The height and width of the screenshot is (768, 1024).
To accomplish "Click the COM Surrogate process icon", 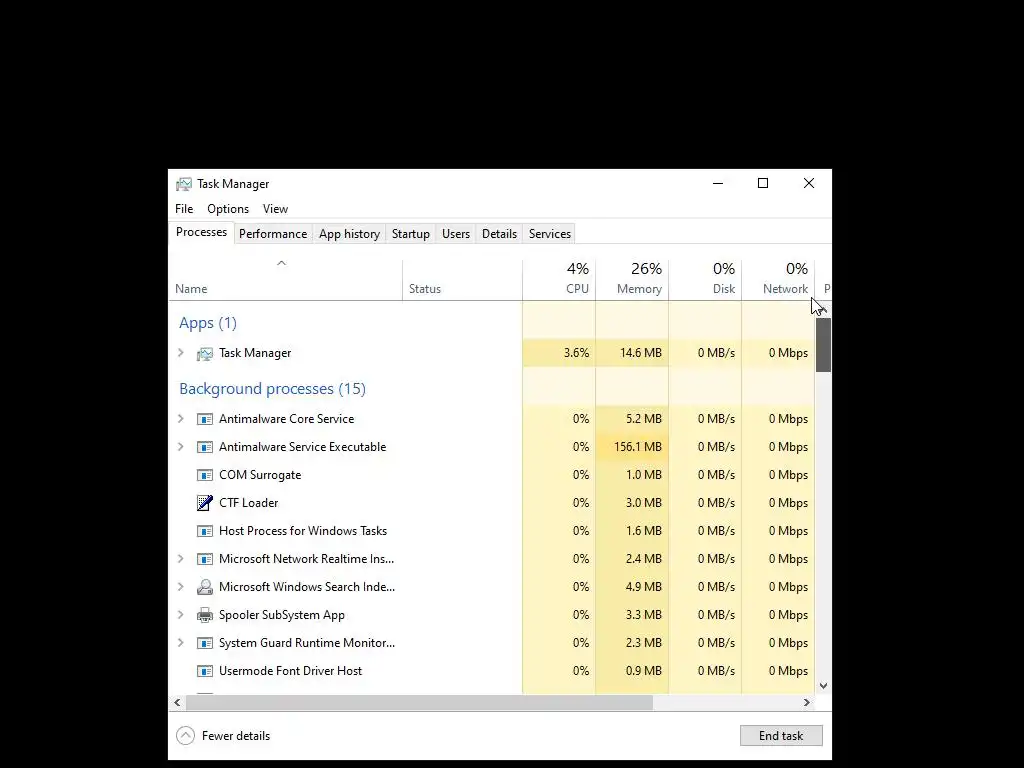I will tap(204, 475).
